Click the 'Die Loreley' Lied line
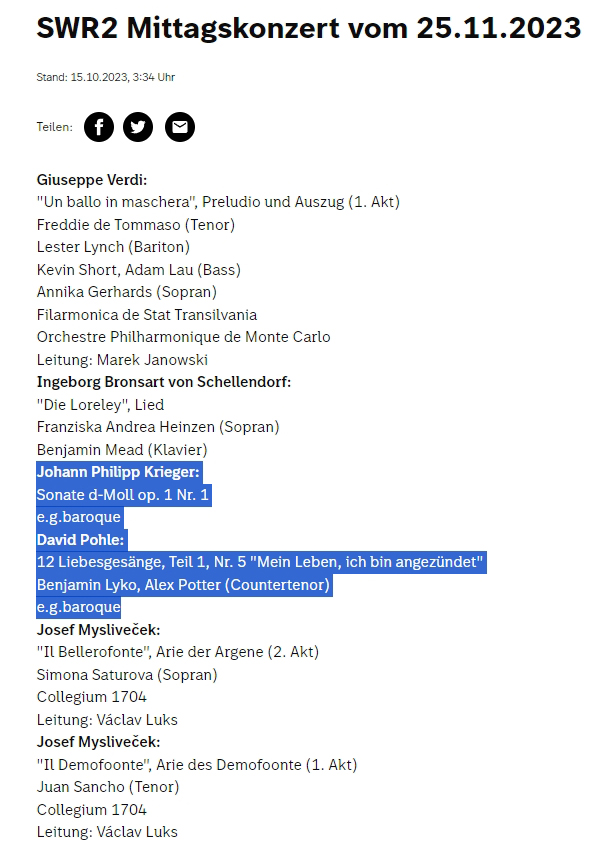This screenshot has height=863, width=601. pos(100,404)
